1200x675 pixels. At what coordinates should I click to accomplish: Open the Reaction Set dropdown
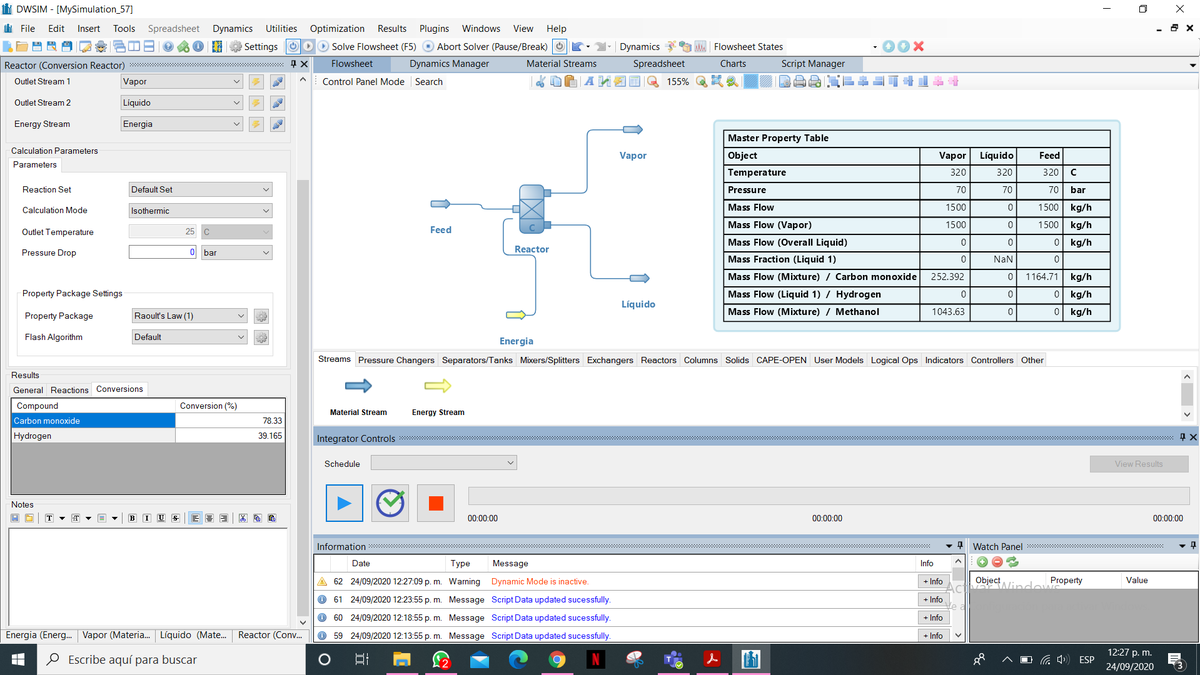(201, 189)
